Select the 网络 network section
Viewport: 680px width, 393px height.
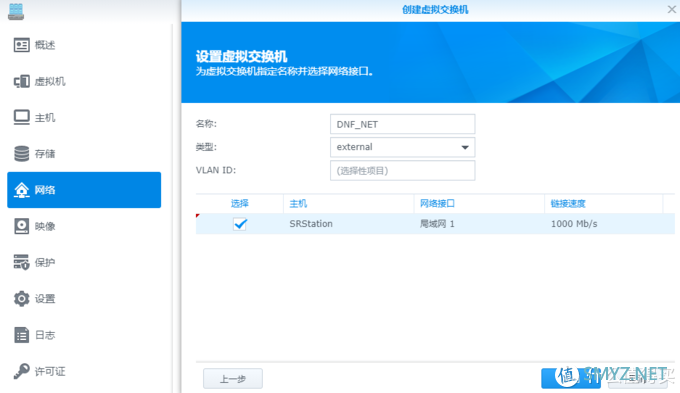point(84,190)
